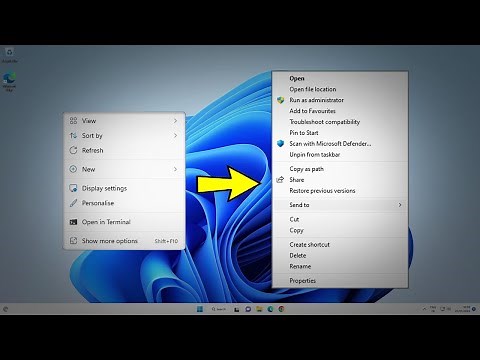Choose Pin to Start

pos(340,133)
